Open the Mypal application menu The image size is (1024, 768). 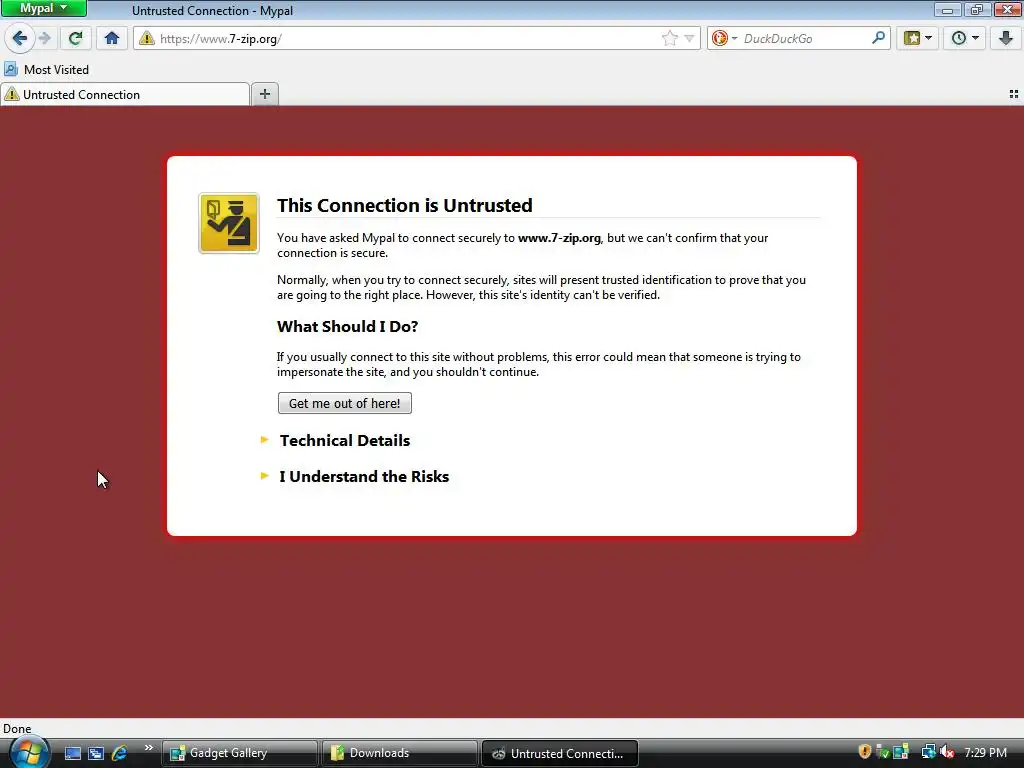click(x=44, y=8)
